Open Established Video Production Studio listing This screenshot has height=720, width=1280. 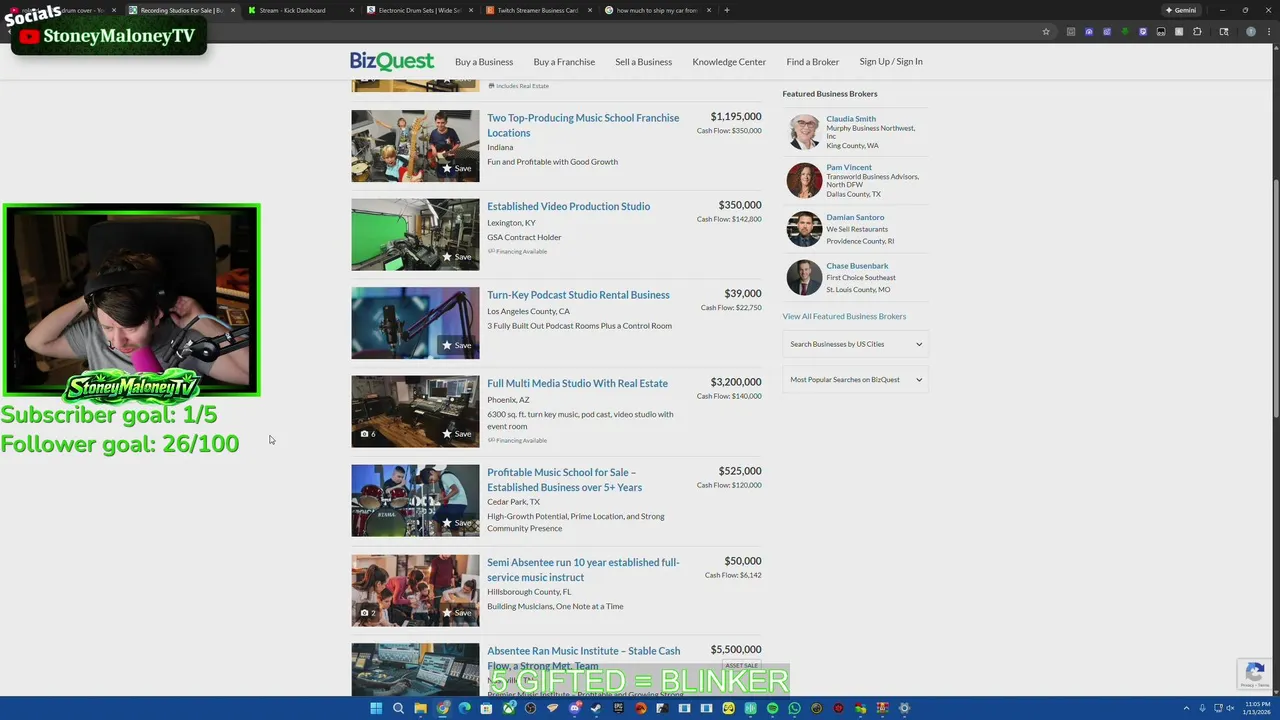pyautogui.click(x=568, y=206)
